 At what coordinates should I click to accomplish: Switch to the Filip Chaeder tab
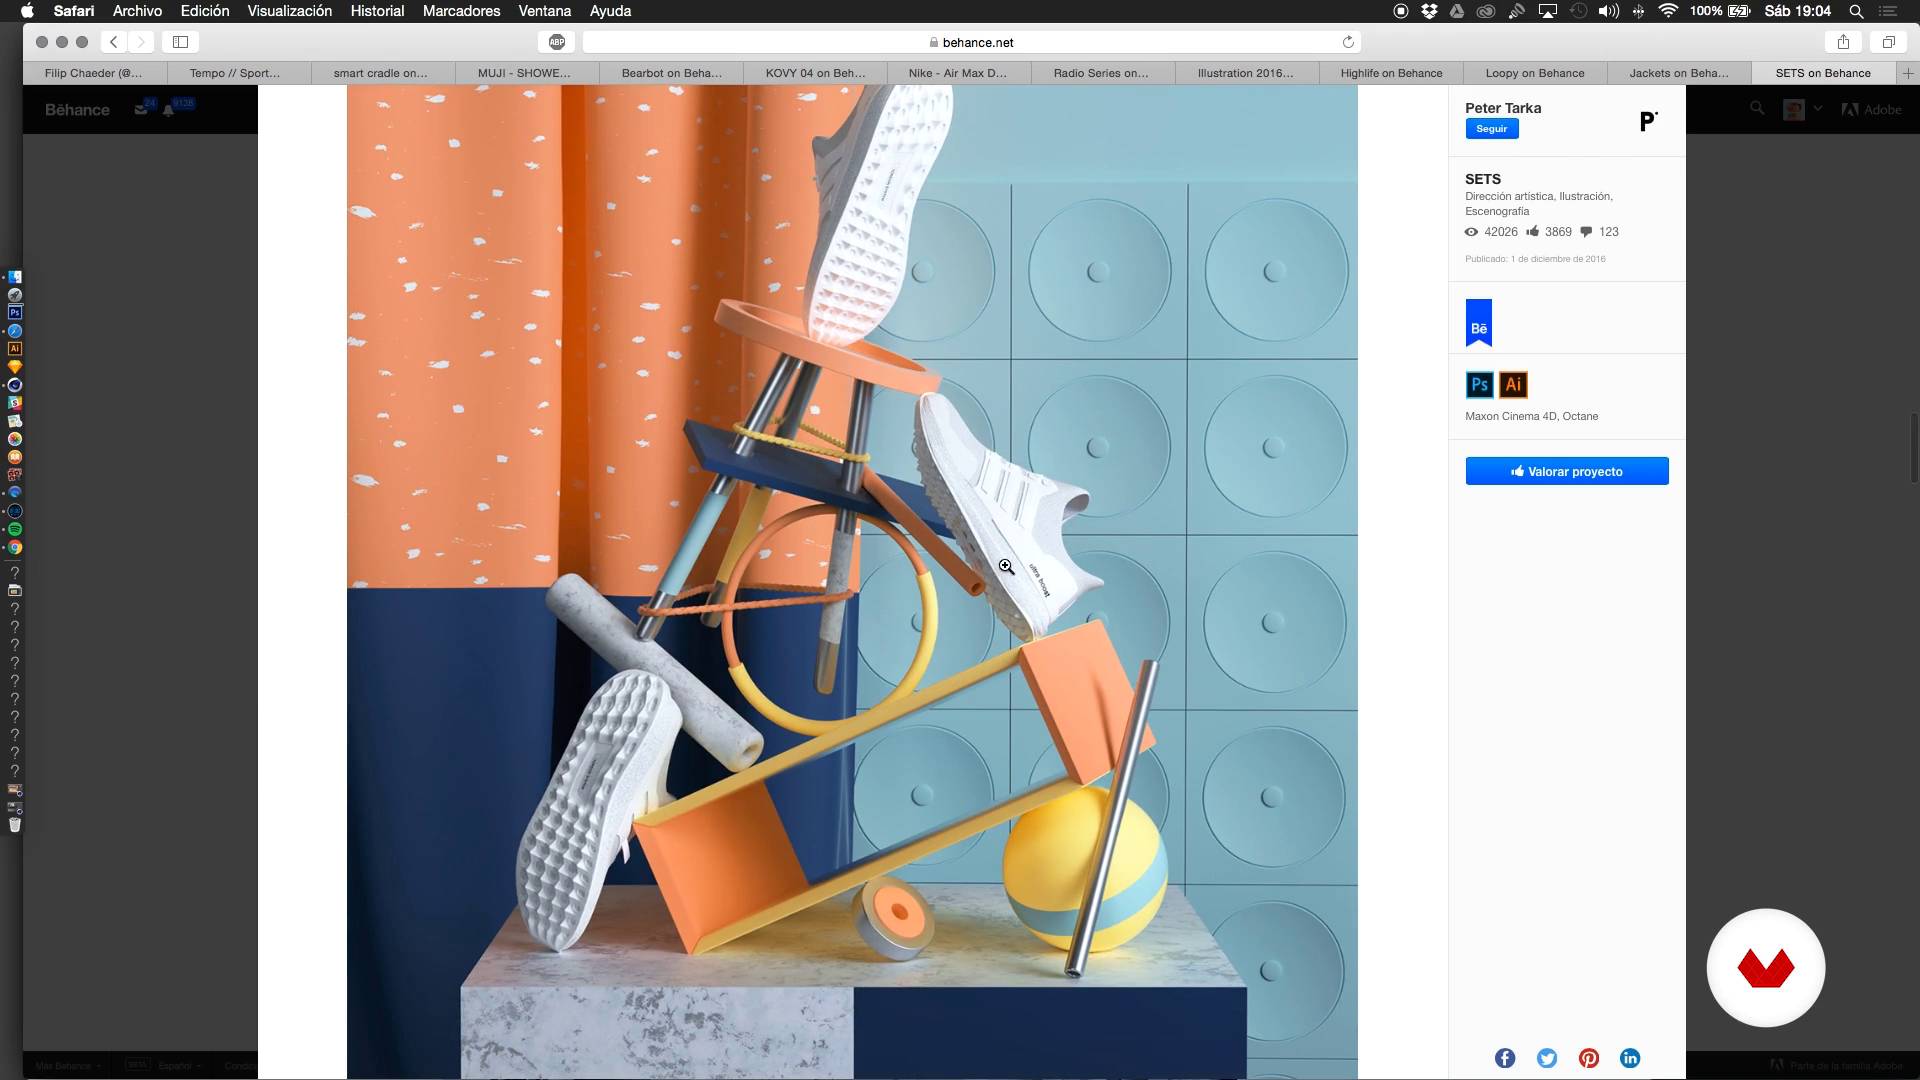pos(94,73)
